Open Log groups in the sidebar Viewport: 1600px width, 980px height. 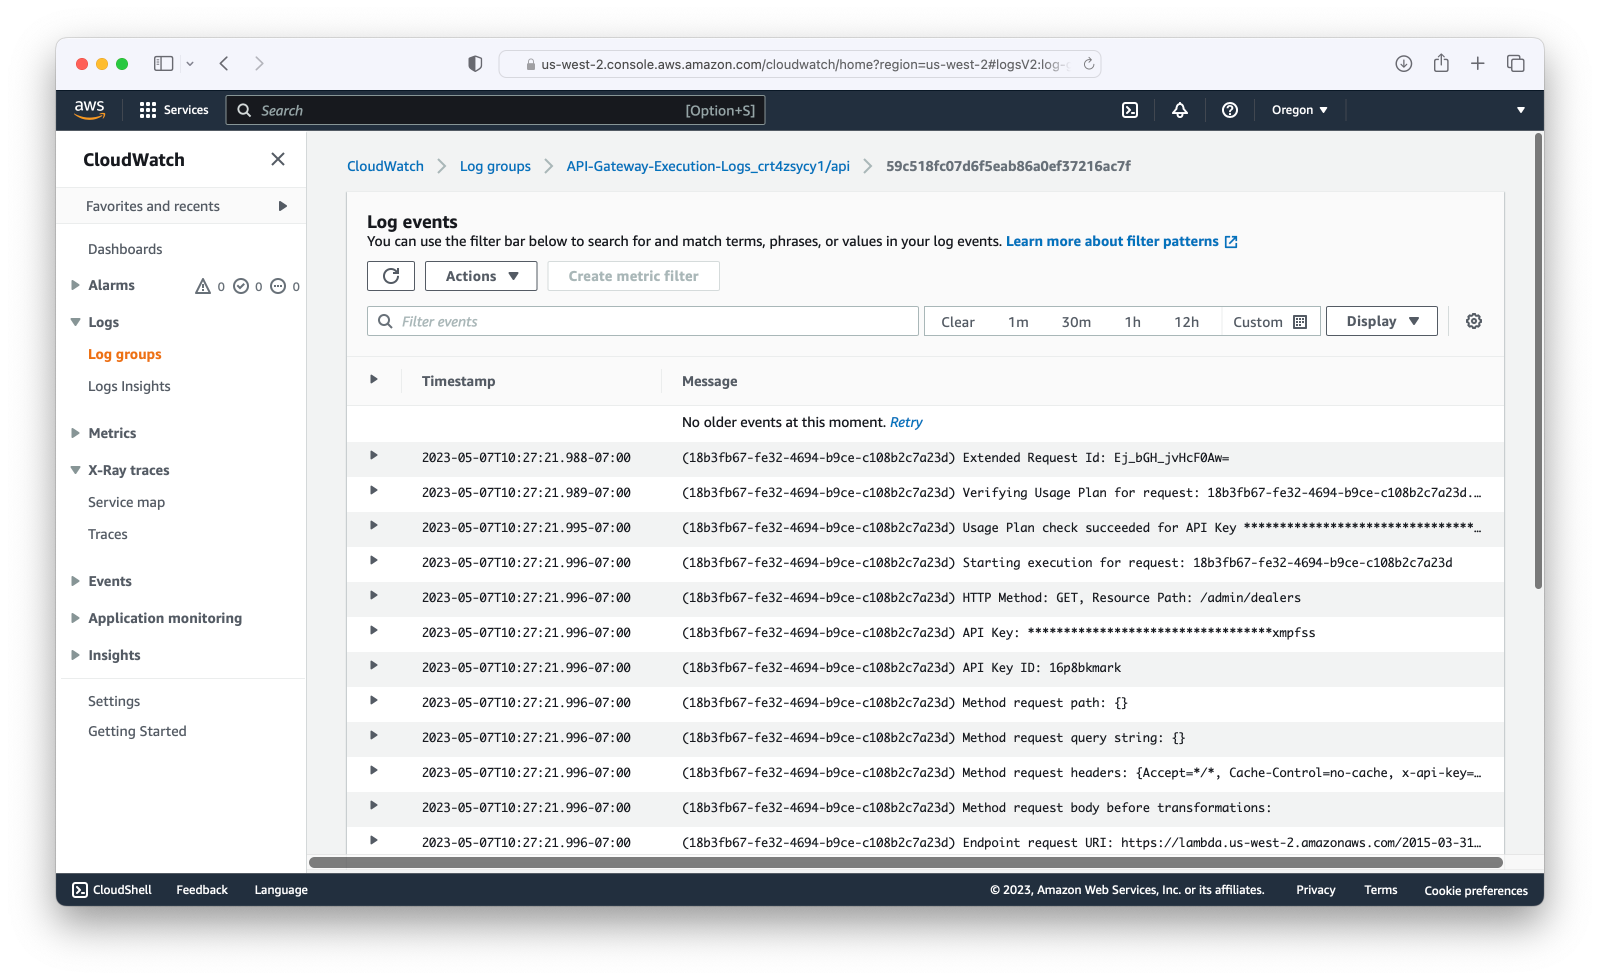pyautogui.click(x=125, y=354)
